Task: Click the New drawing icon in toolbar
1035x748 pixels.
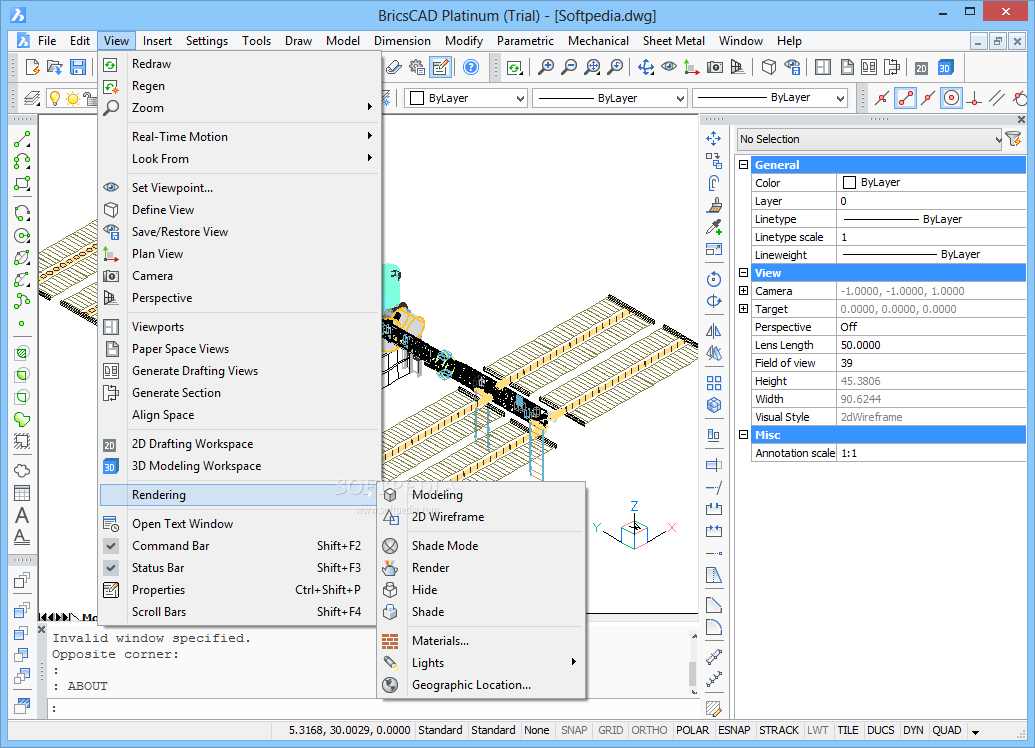Action: [32, 67]
